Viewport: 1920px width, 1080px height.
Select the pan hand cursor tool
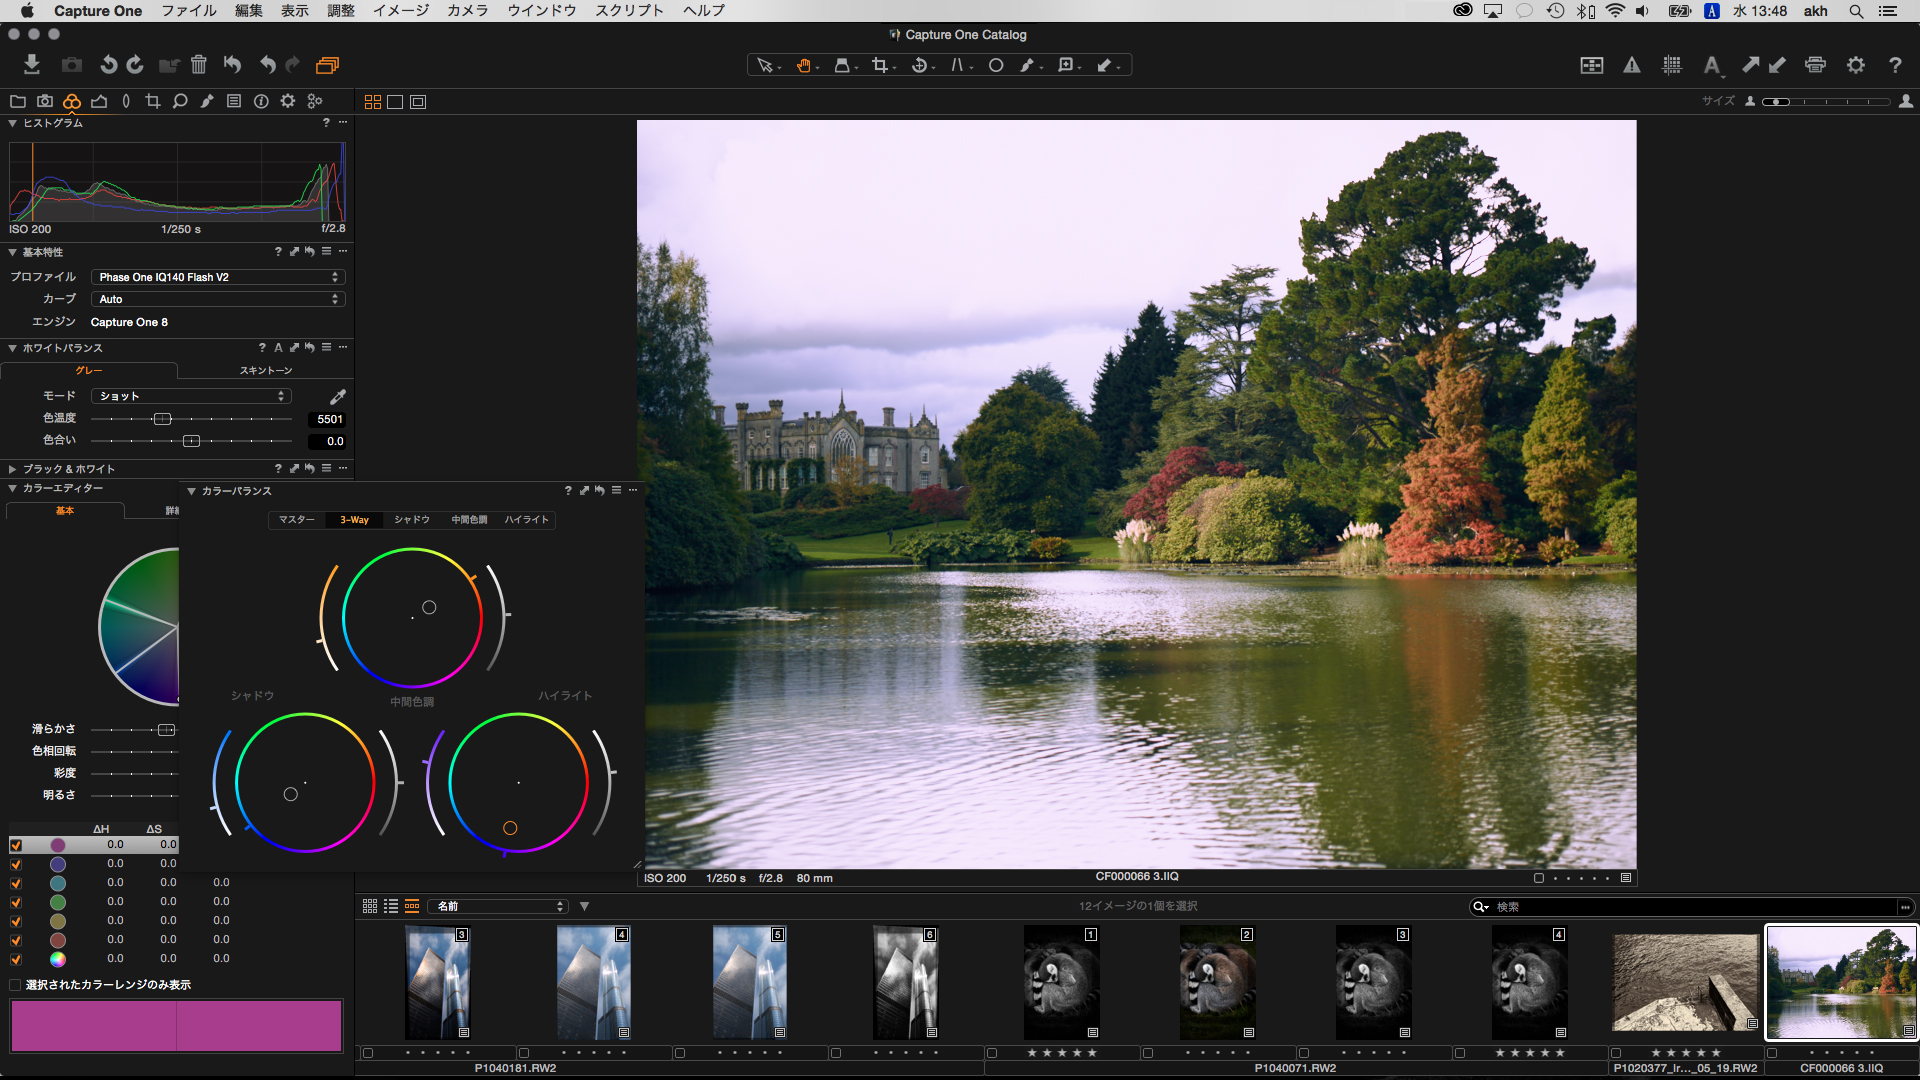pyautogui.click(x=803, y=65)
